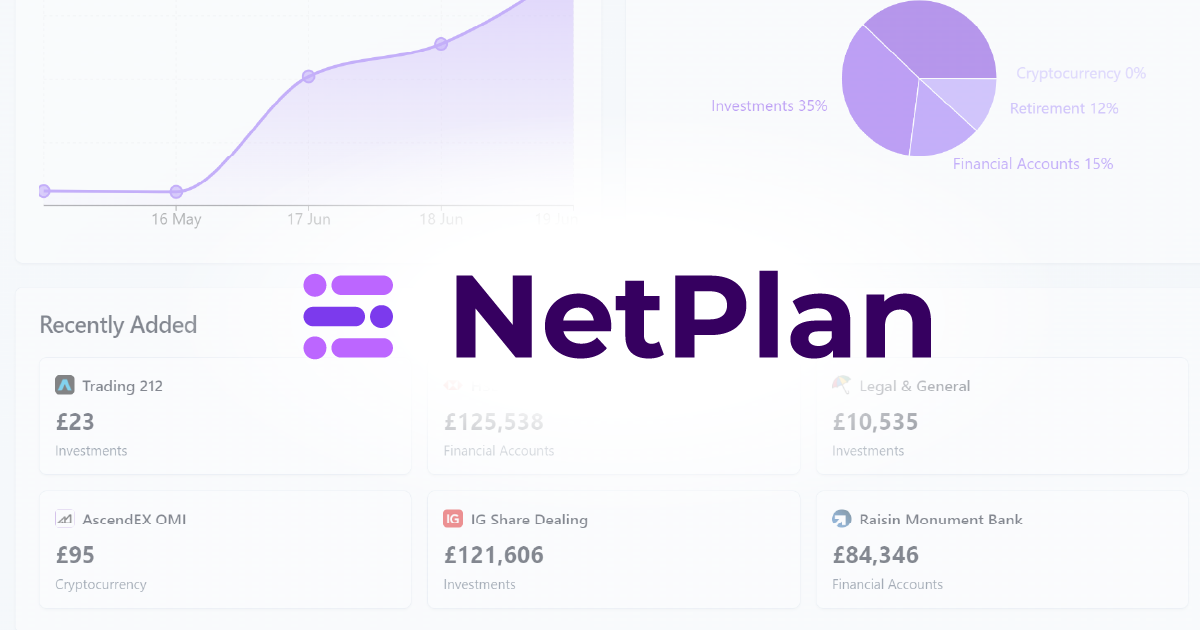Image resolution: width=1200 pixels, height=630 pixels.
Task: Click the Trading 212 logo icon
Action: (65, 385)
